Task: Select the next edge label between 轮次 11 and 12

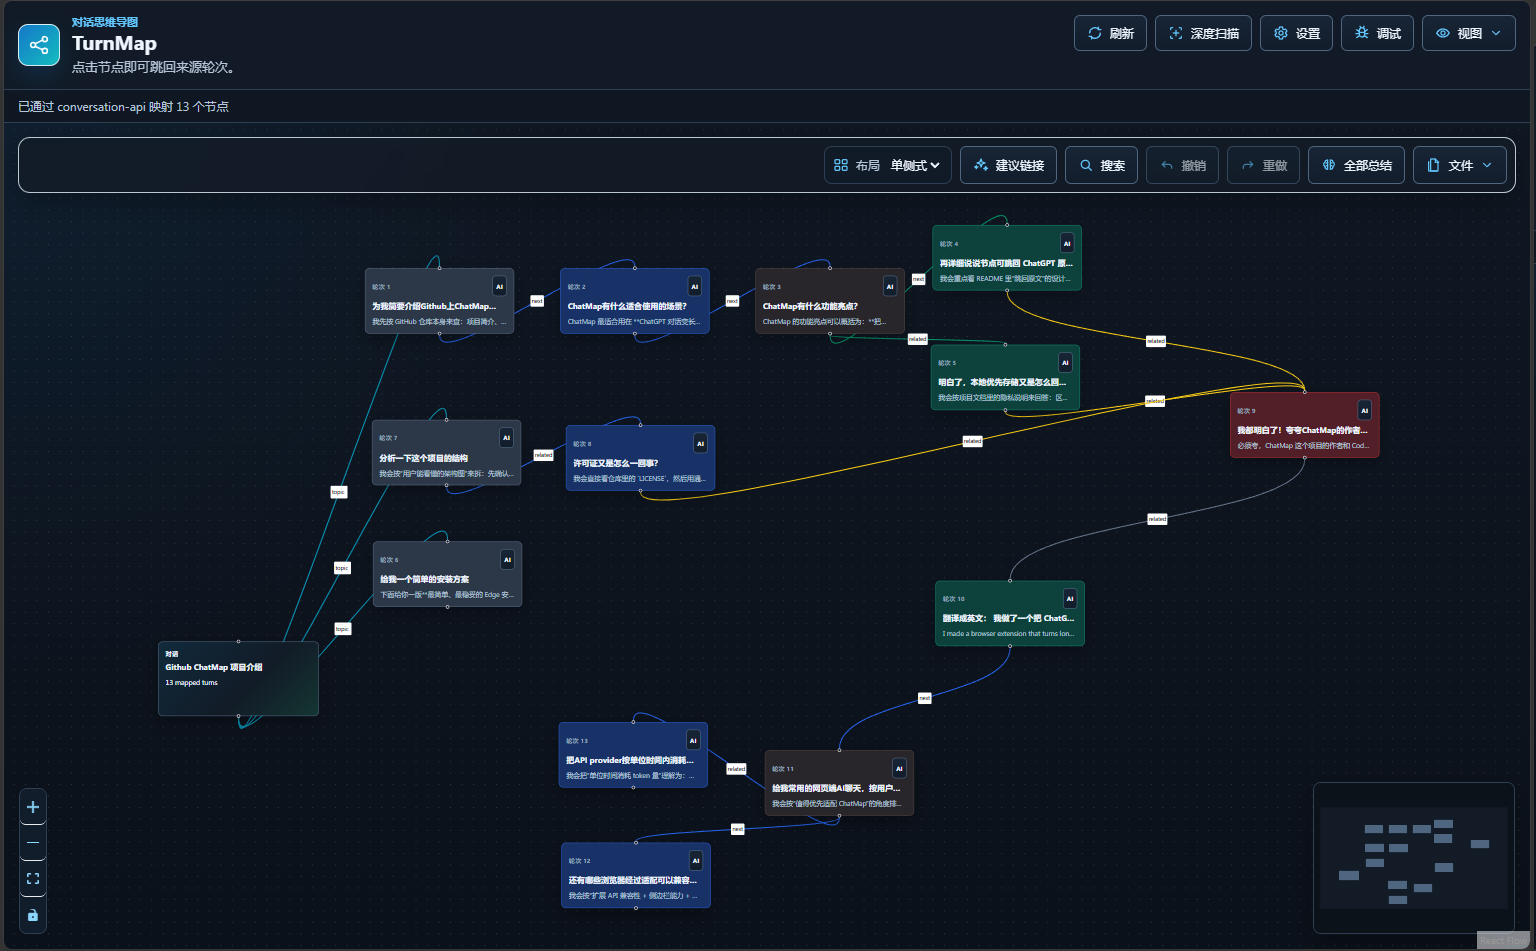Action: coord(737,829)
